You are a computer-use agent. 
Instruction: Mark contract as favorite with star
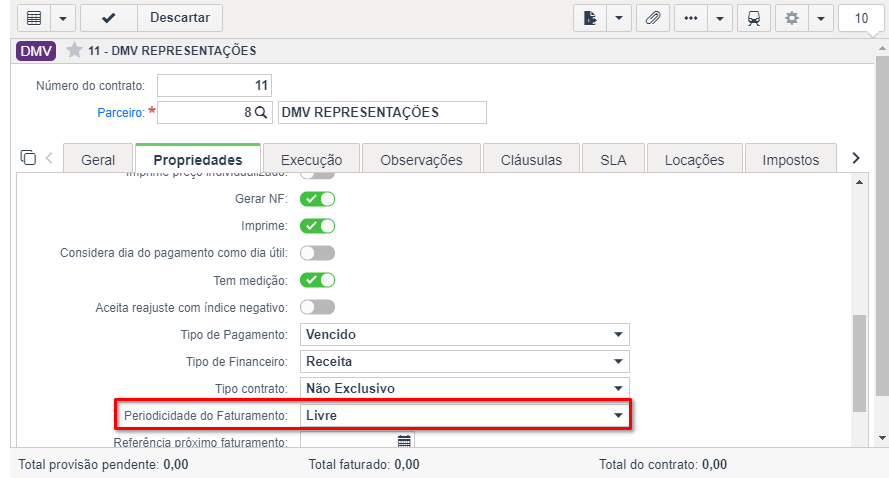(x=74, y=50)
